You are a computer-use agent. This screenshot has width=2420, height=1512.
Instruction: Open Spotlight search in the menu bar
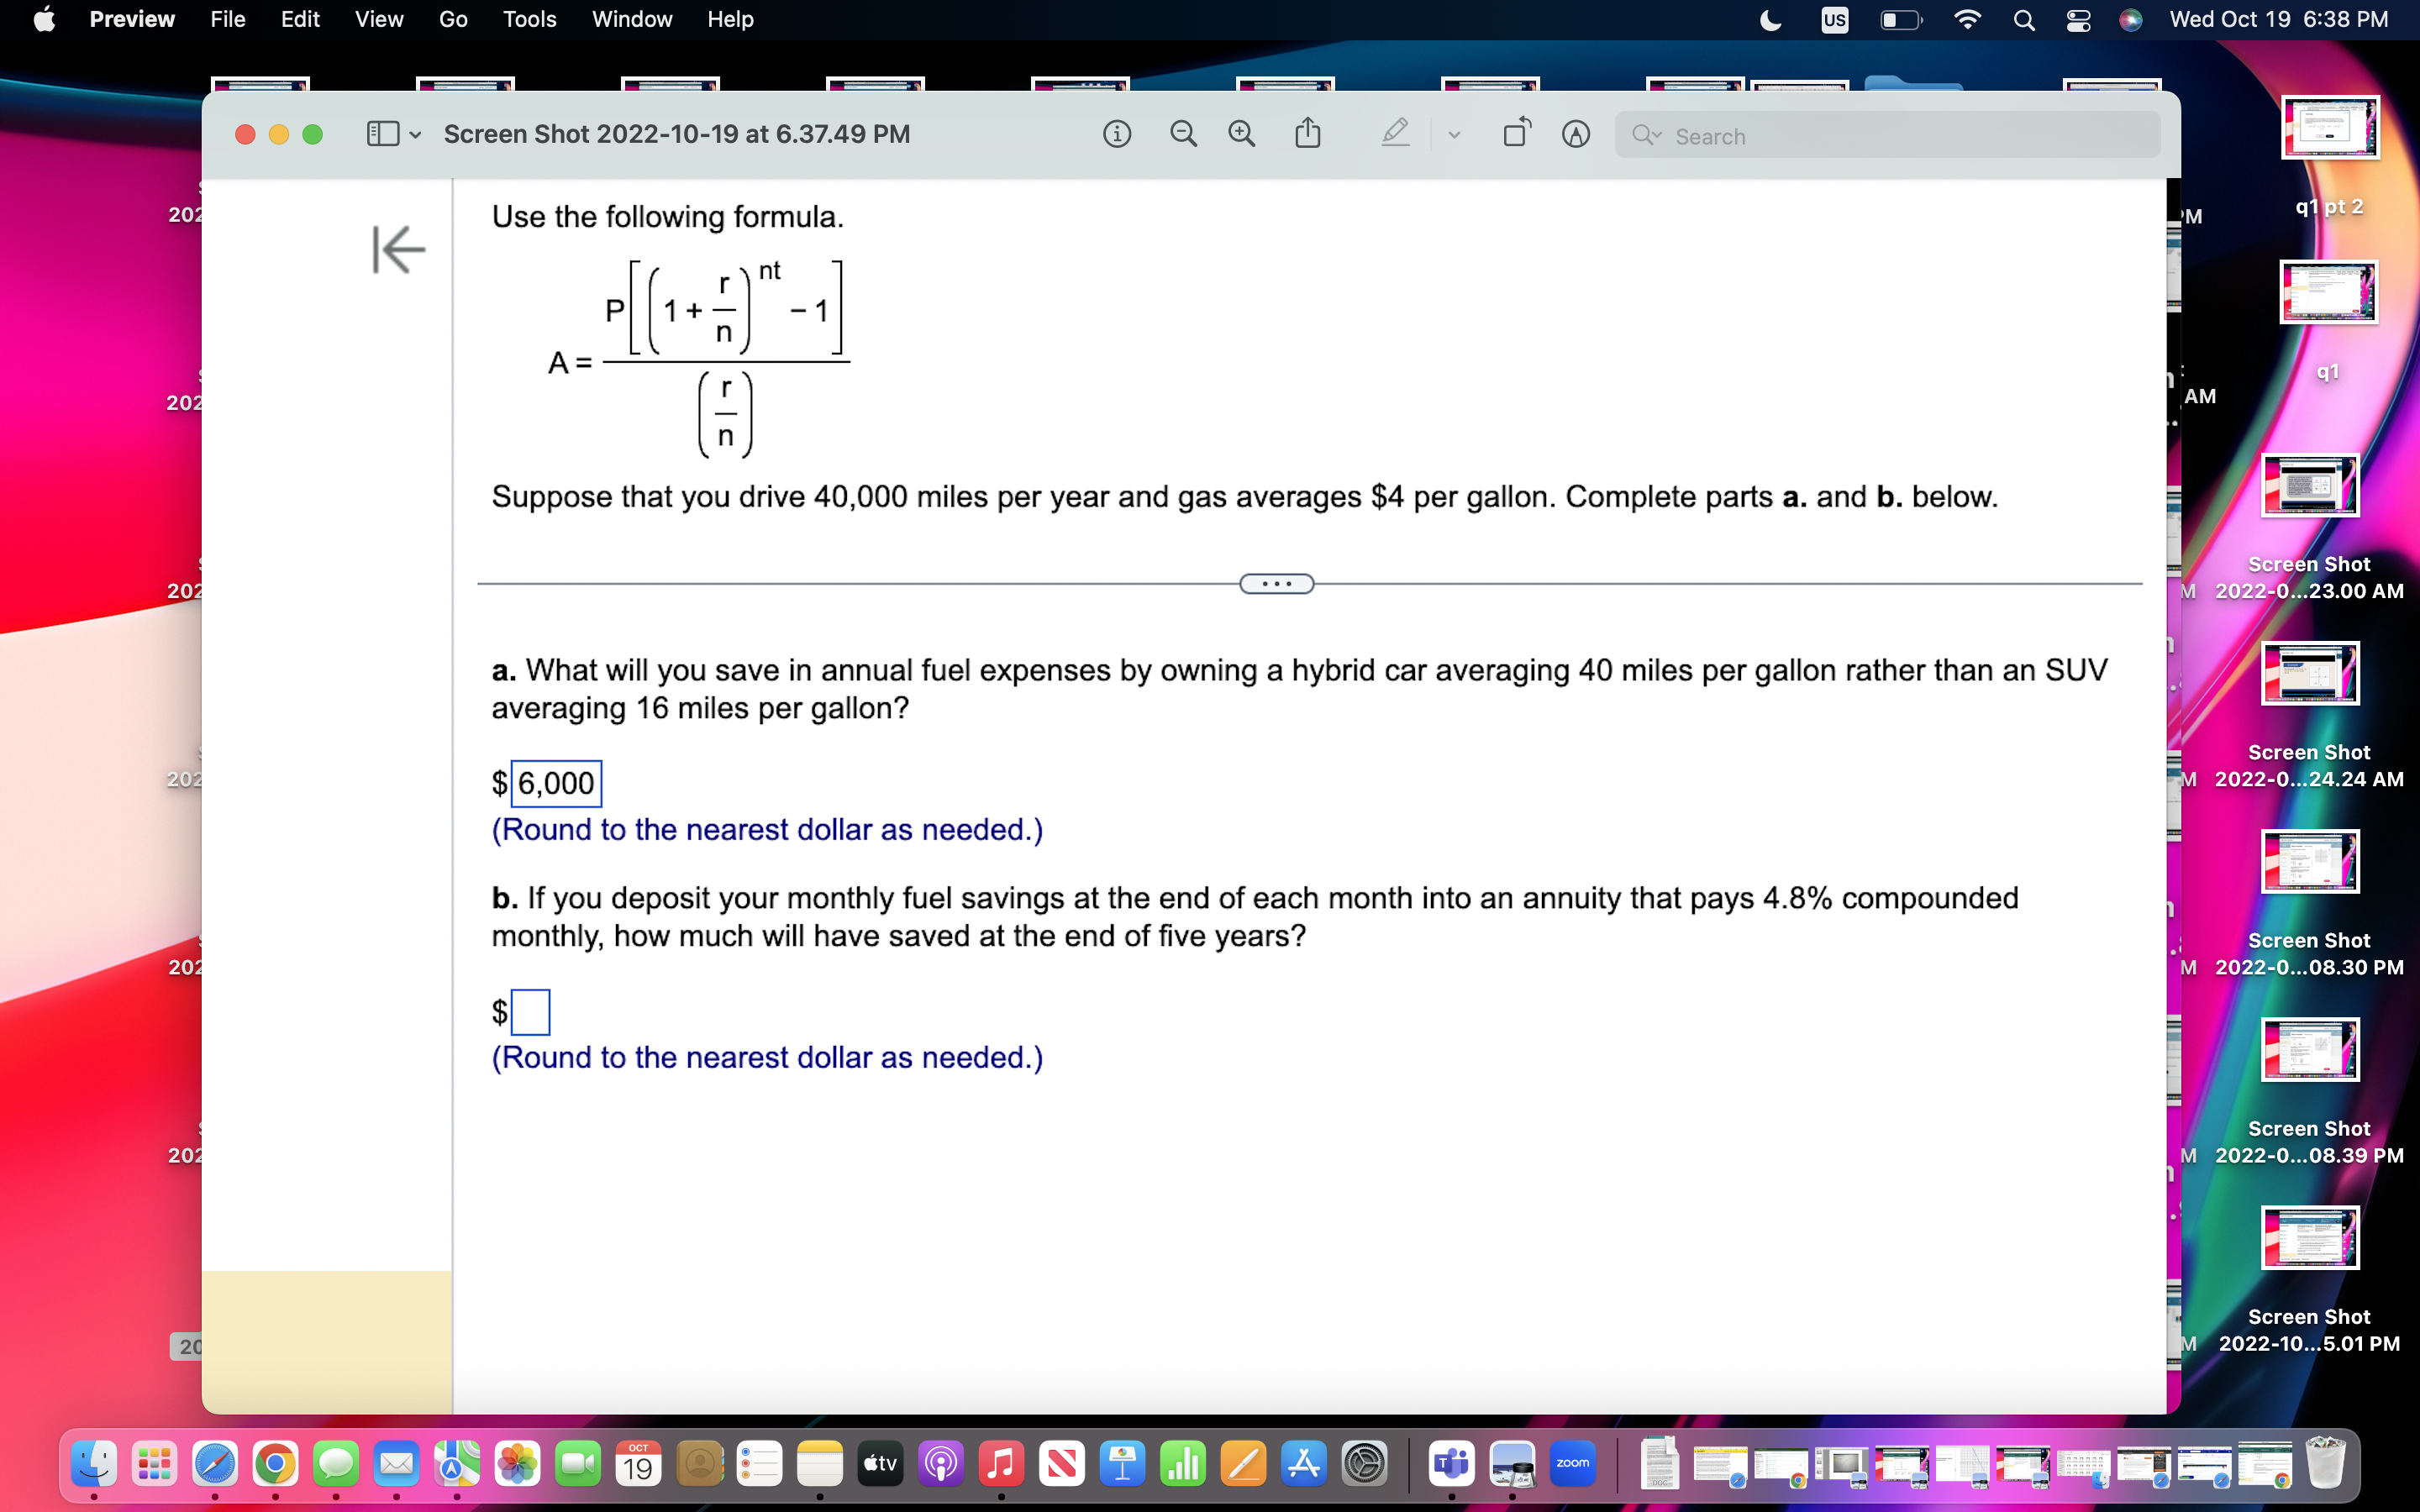point(2024,19)
